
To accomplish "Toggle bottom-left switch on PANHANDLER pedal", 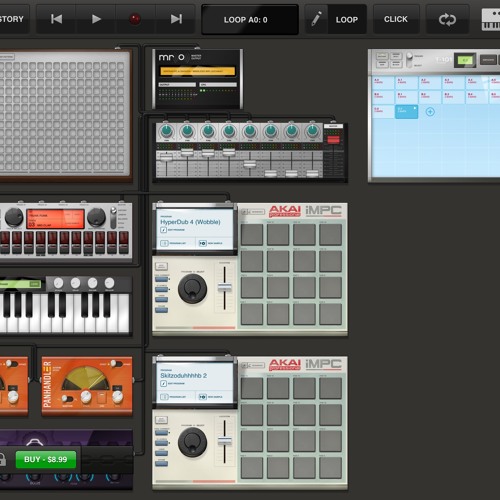I will (x=68, y=399).
